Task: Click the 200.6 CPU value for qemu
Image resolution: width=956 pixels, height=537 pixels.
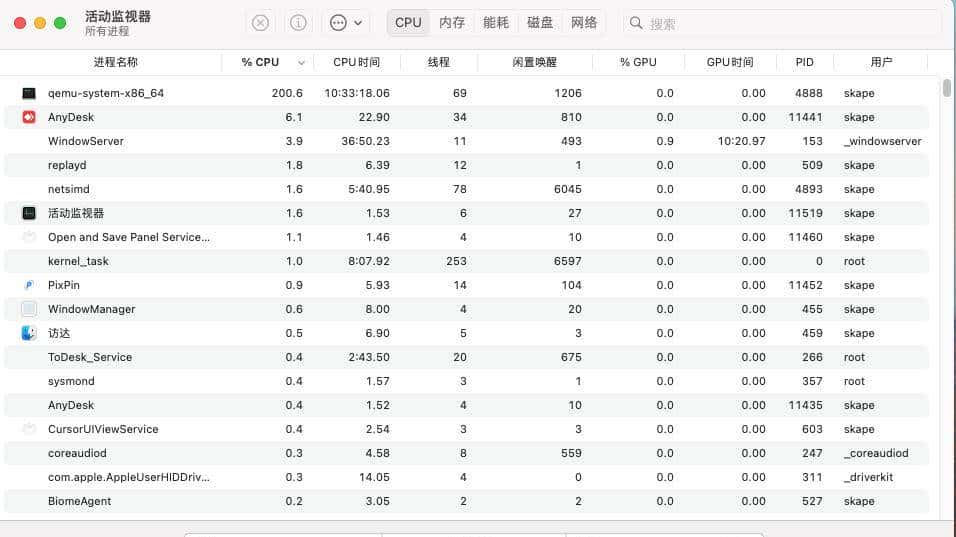Action: (x=287, y=93)
